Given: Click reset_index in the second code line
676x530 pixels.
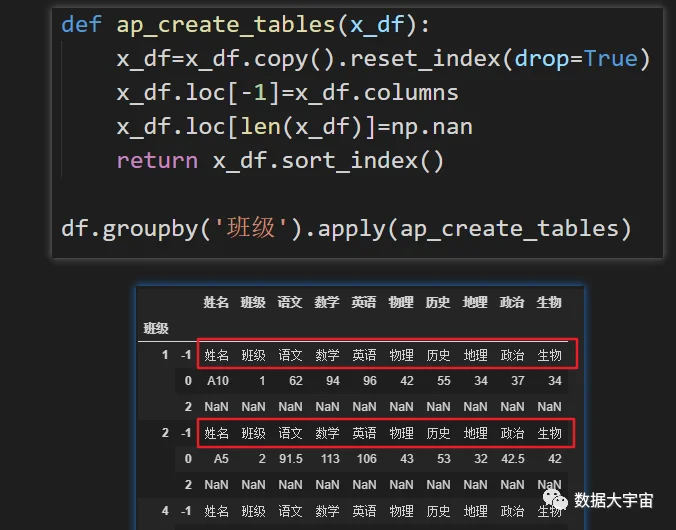Looking at the screenshot, I should [425, 58].
